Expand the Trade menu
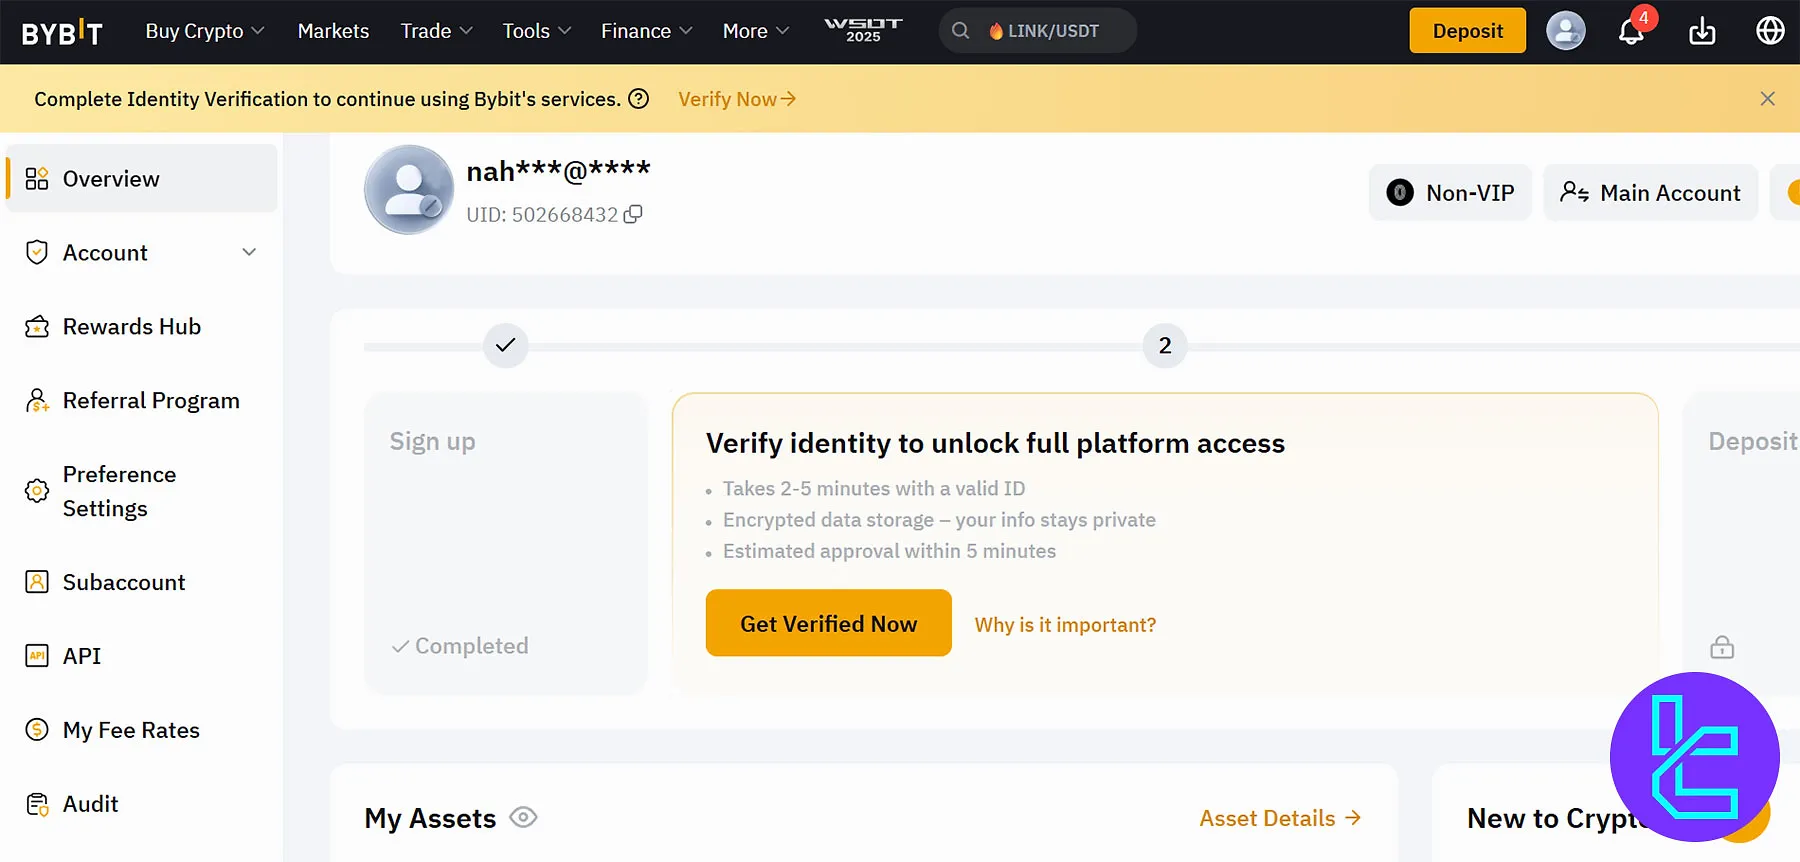The height and width of the screenshot is (862, 1800). [436, 31]
